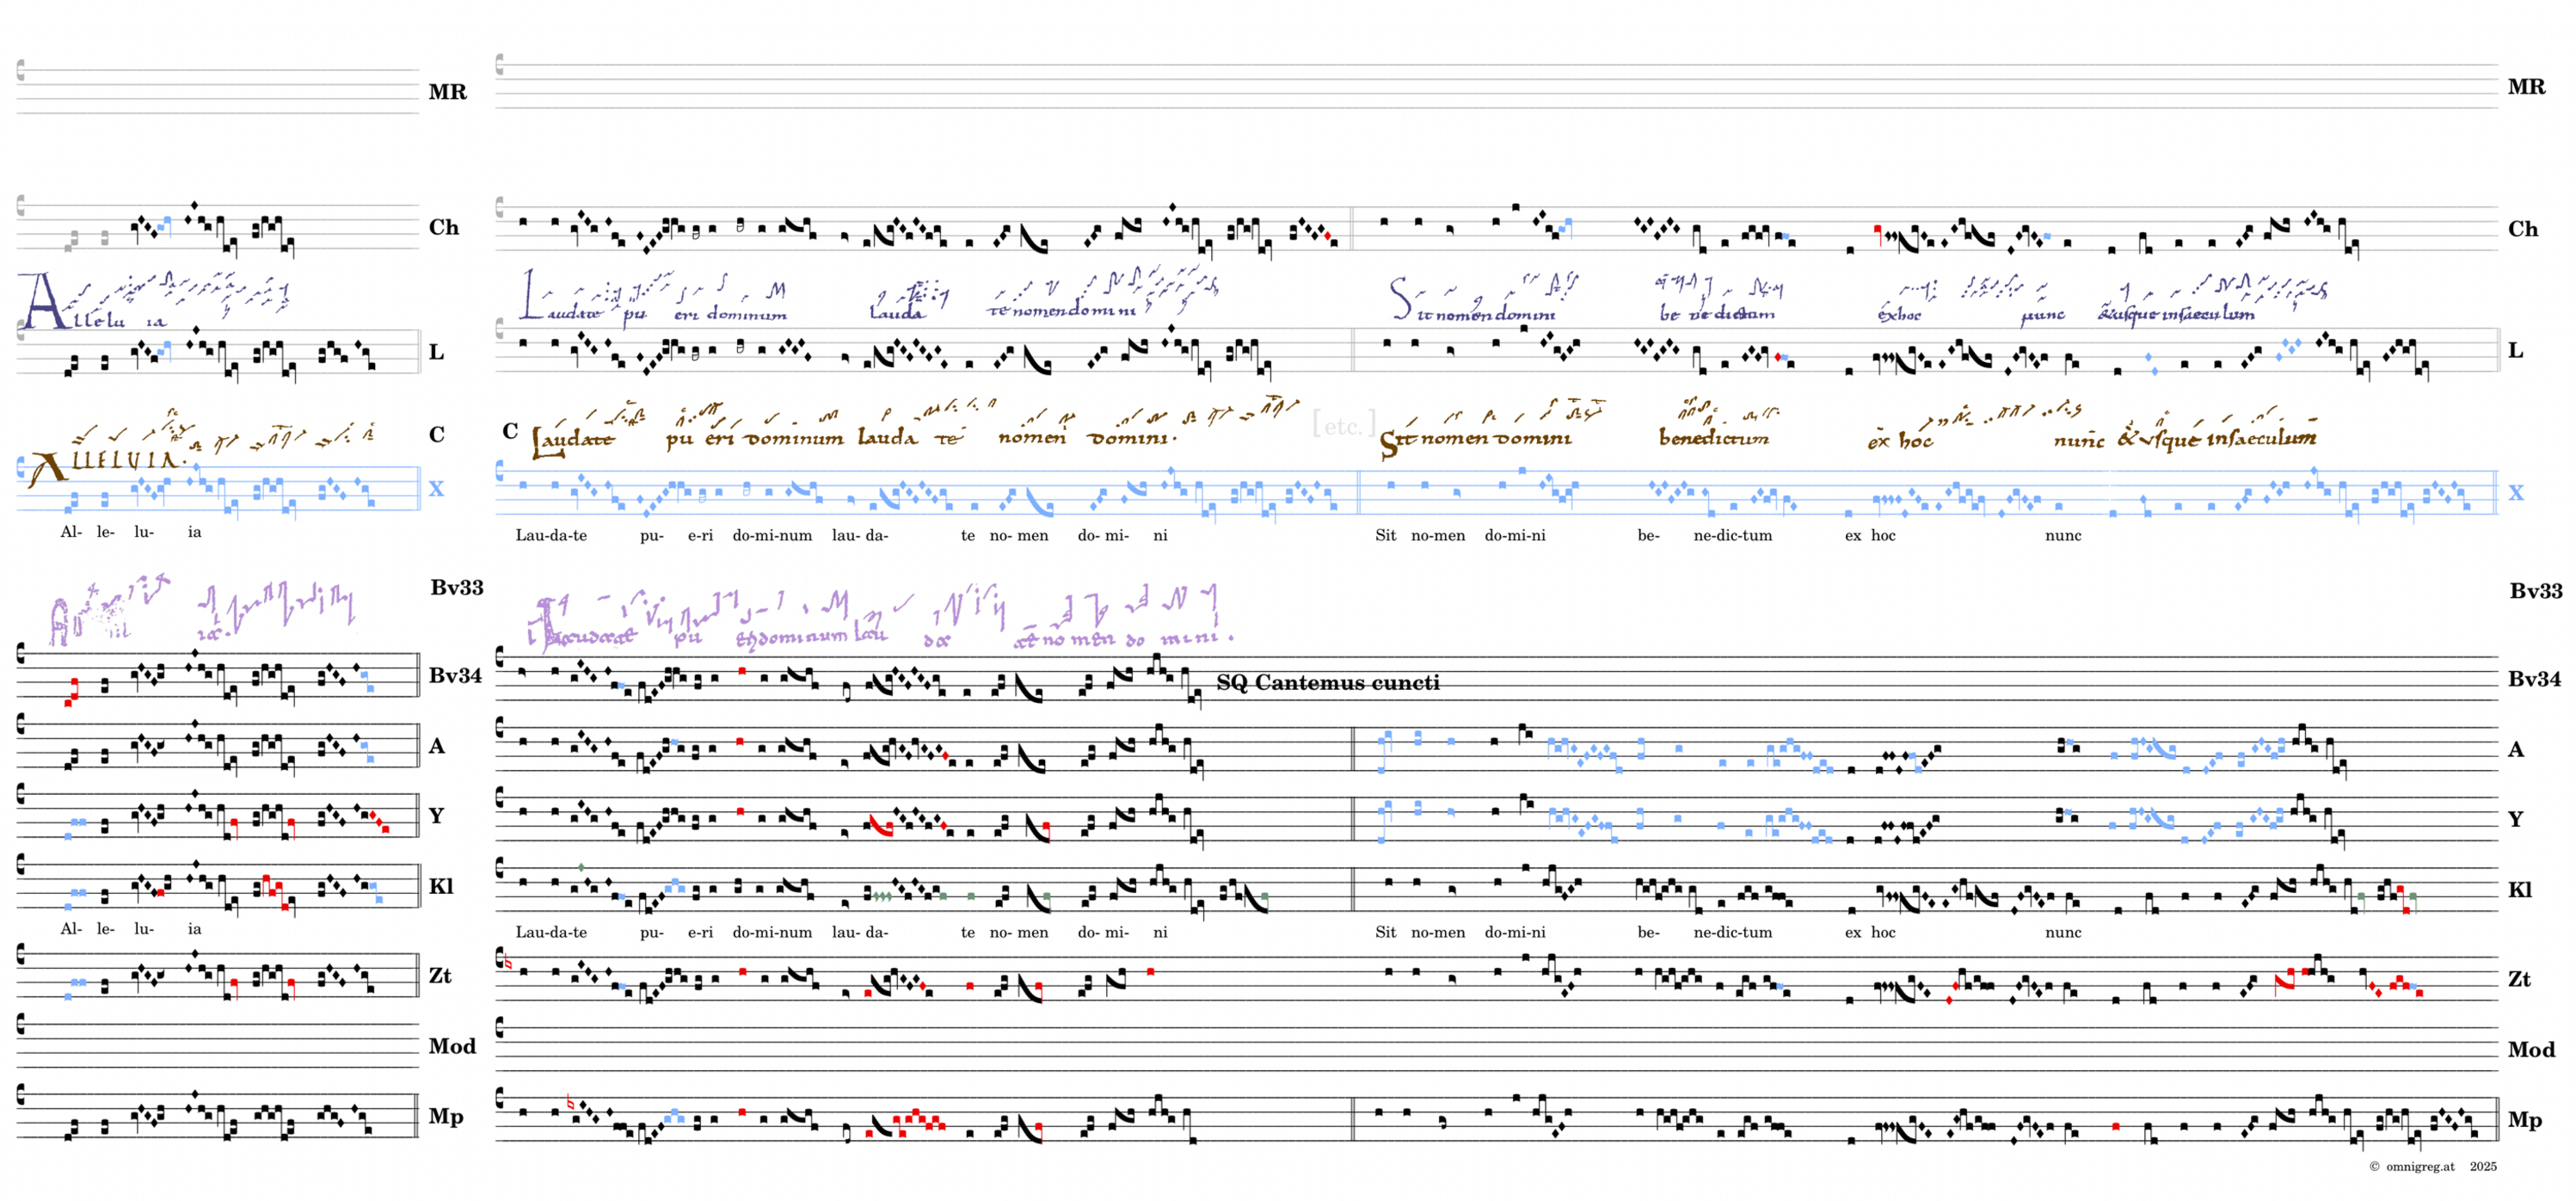Select the blue X label beside Alleluia staff
Viewport: 2576px width, 1201px height.
click(x=436, y=489)
